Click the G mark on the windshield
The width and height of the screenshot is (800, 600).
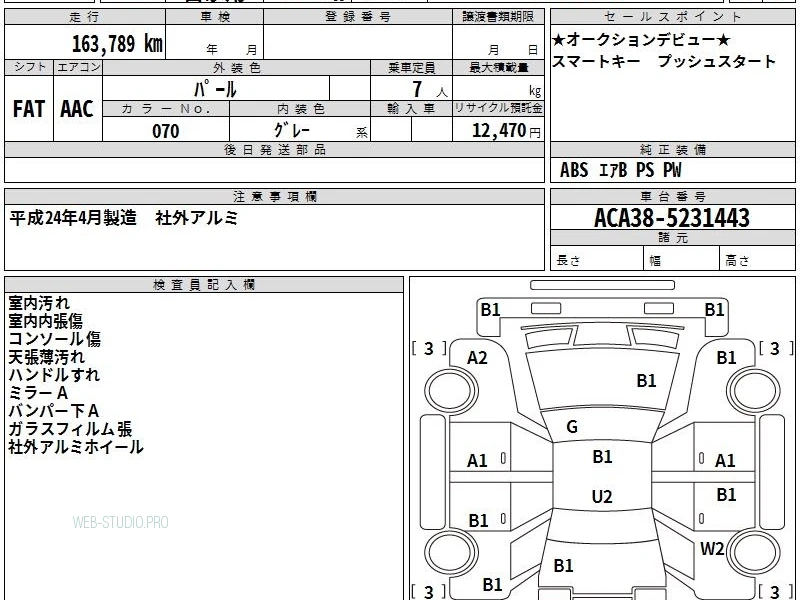[x=572, y=427]
